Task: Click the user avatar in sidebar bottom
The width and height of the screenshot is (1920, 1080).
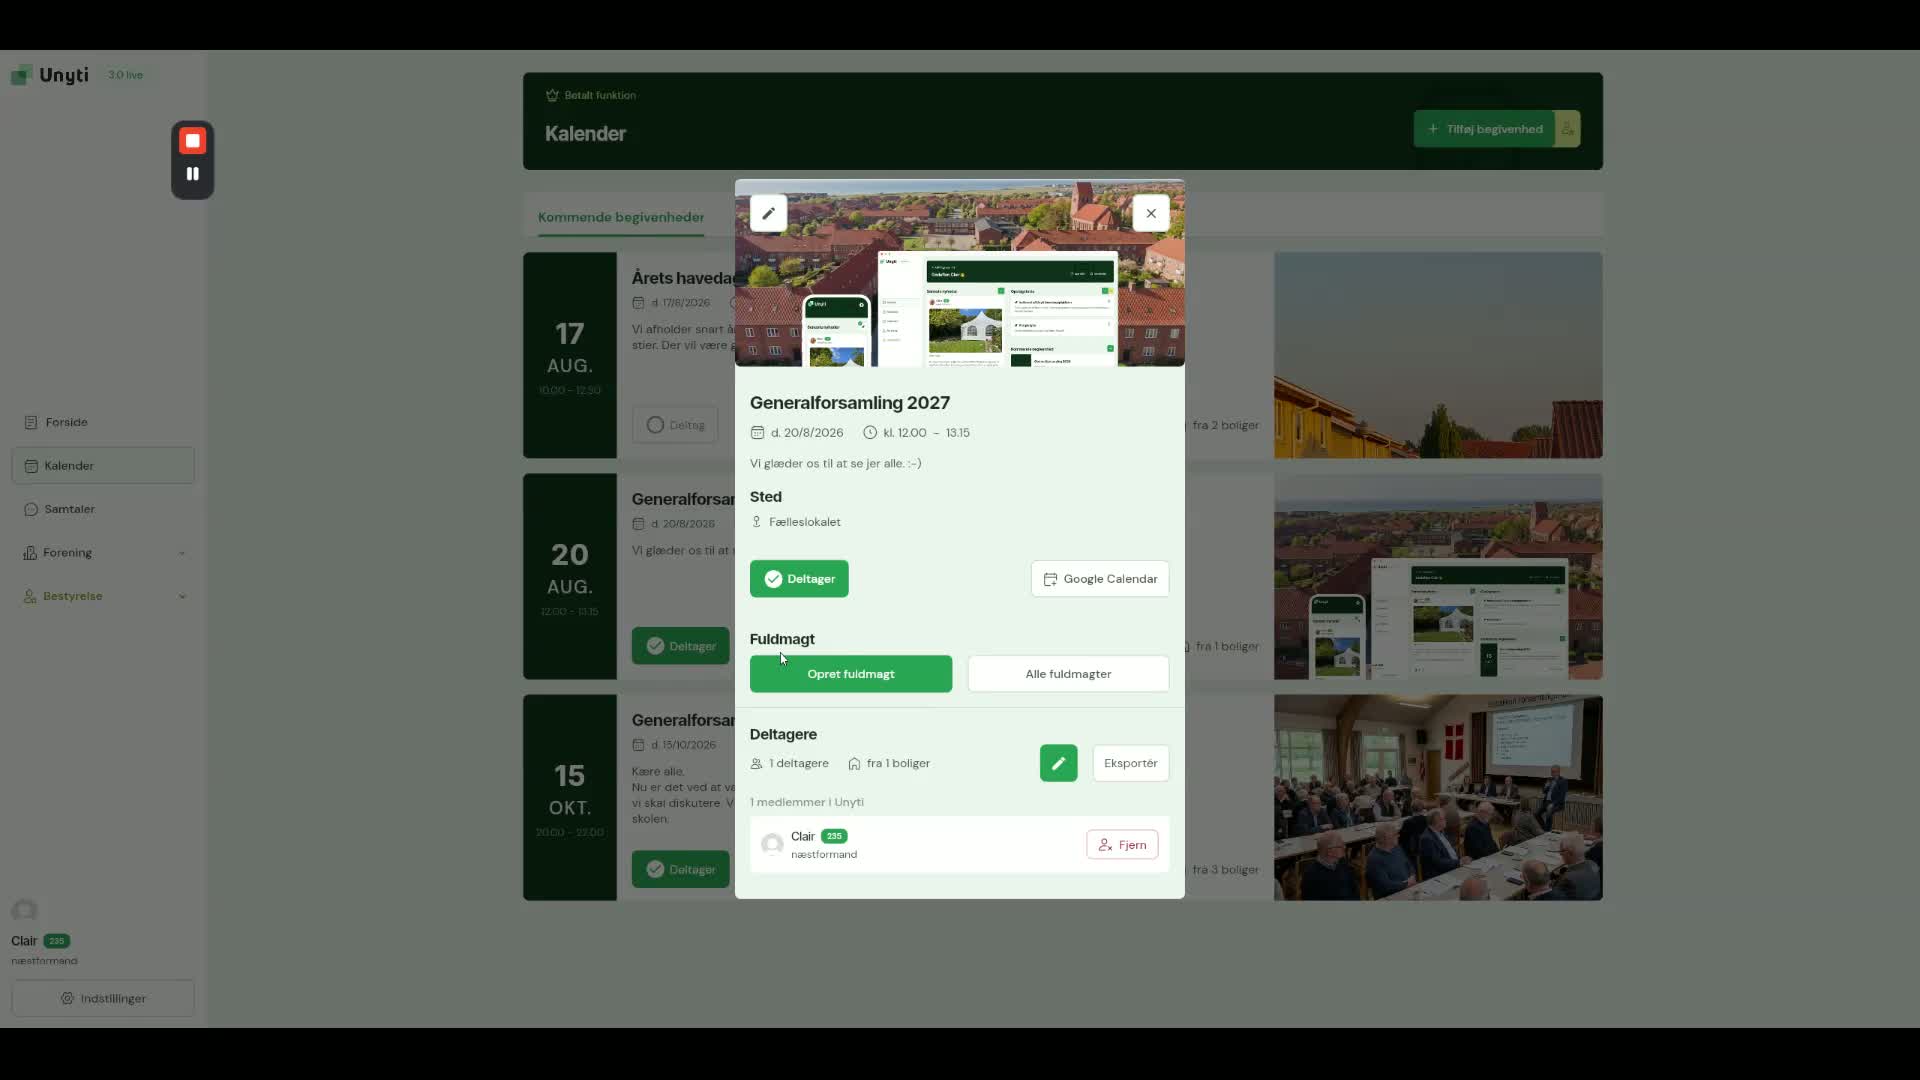Action: 24,910
